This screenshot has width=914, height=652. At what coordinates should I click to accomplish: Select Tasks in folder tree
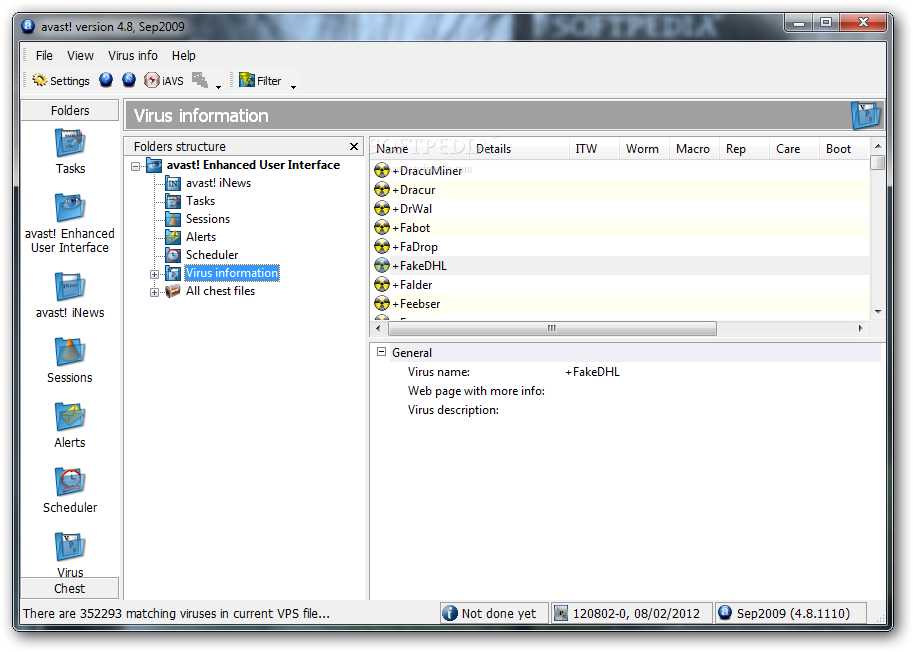(x=201, y=201)
